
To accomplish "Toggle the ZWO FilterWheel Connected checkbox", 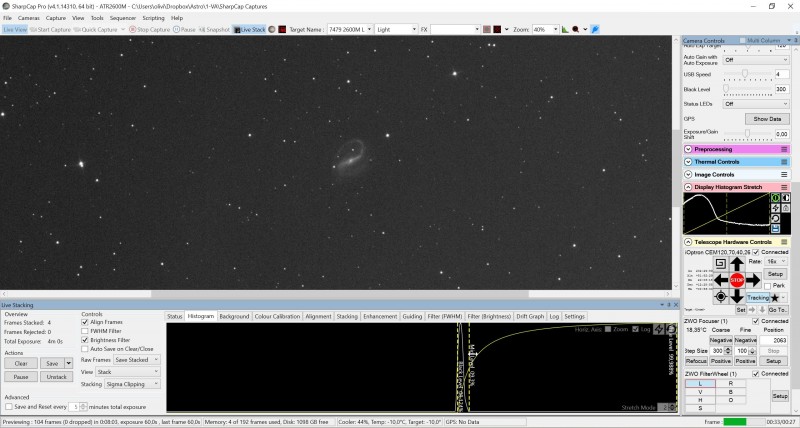I will pos(756,374).
